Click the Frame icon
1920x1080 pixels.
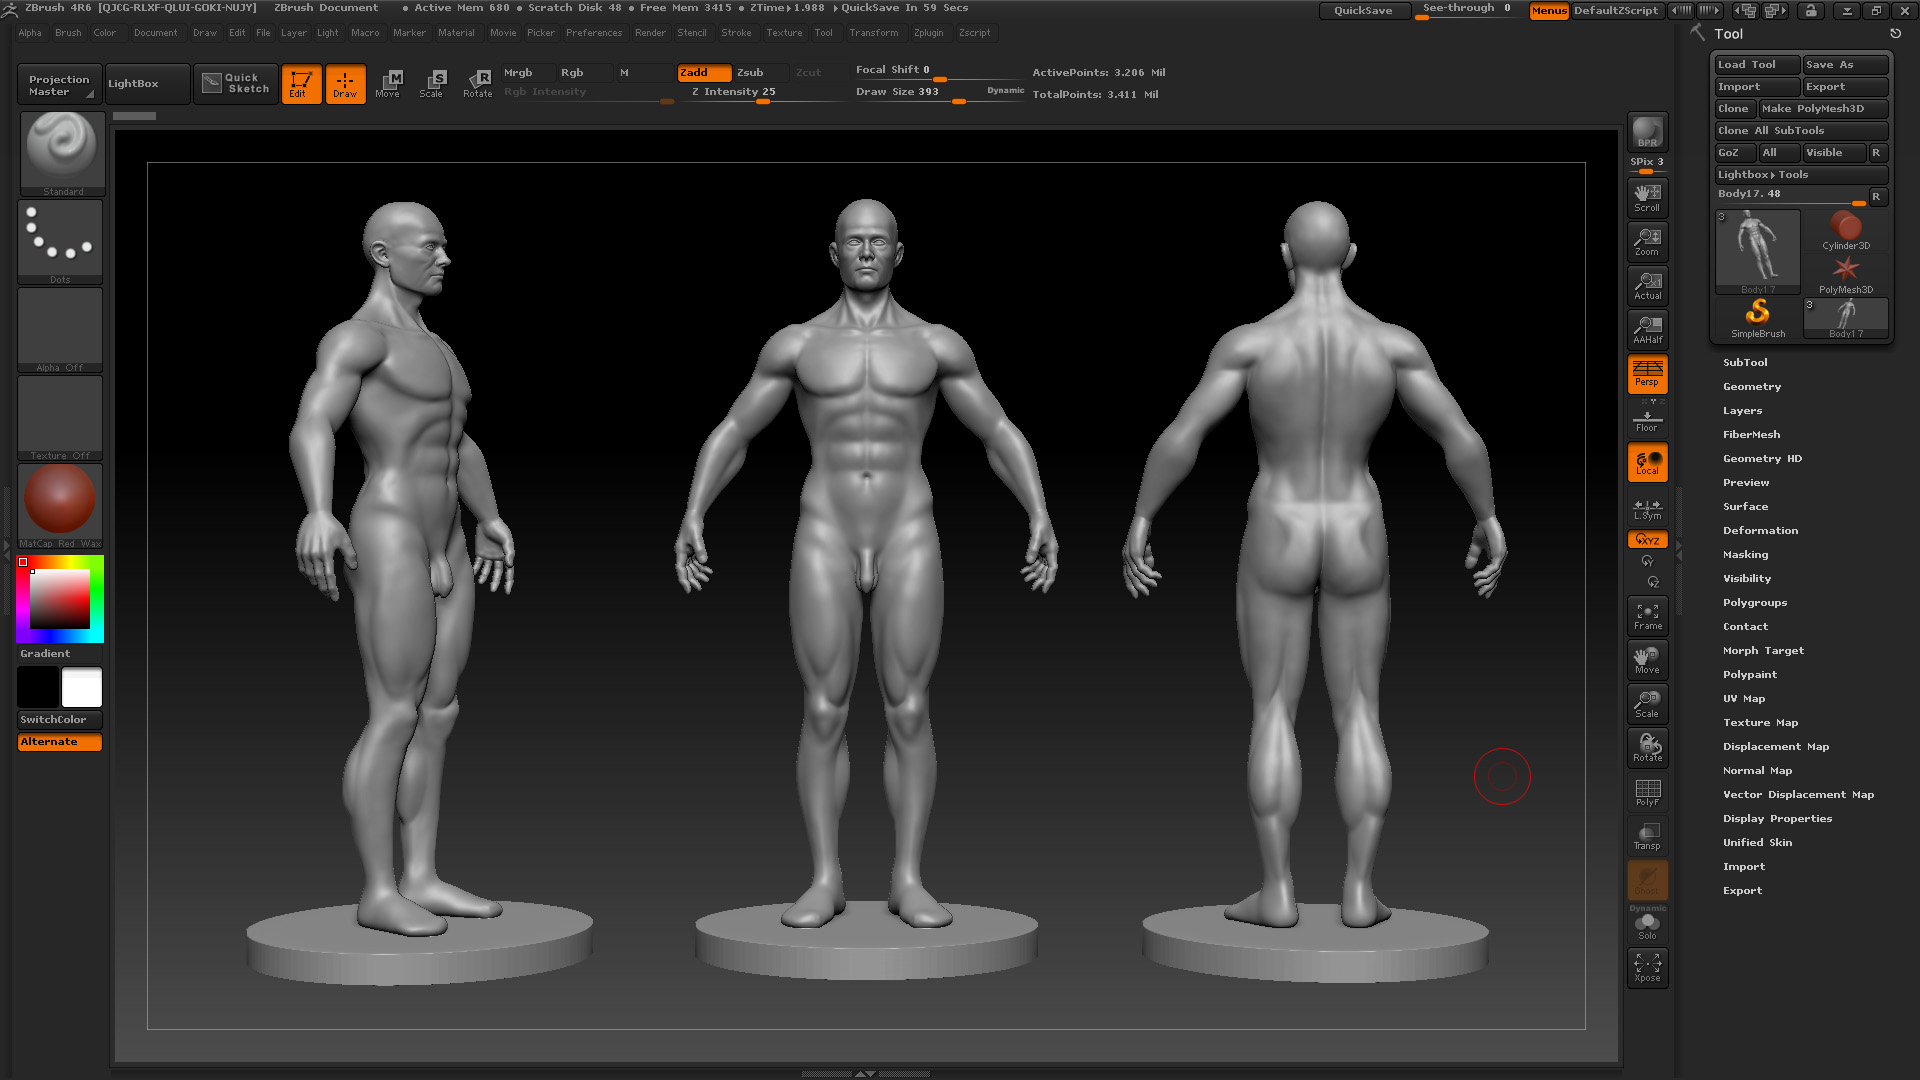pos(1647,616)
